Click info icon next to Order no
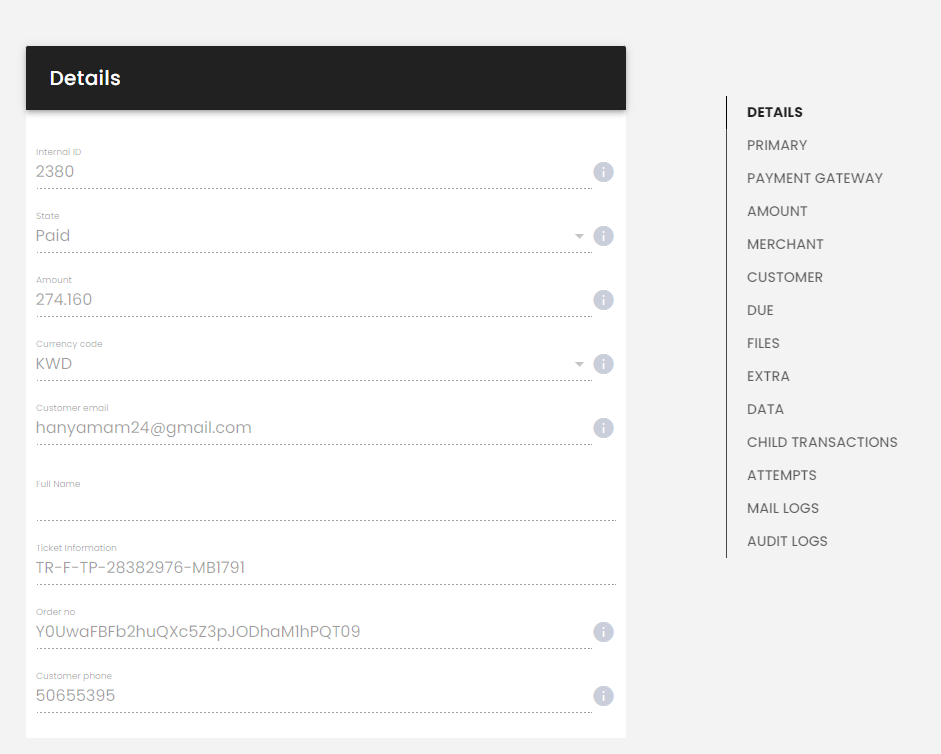Screen dimensions: 941x754 click(603, 632)
